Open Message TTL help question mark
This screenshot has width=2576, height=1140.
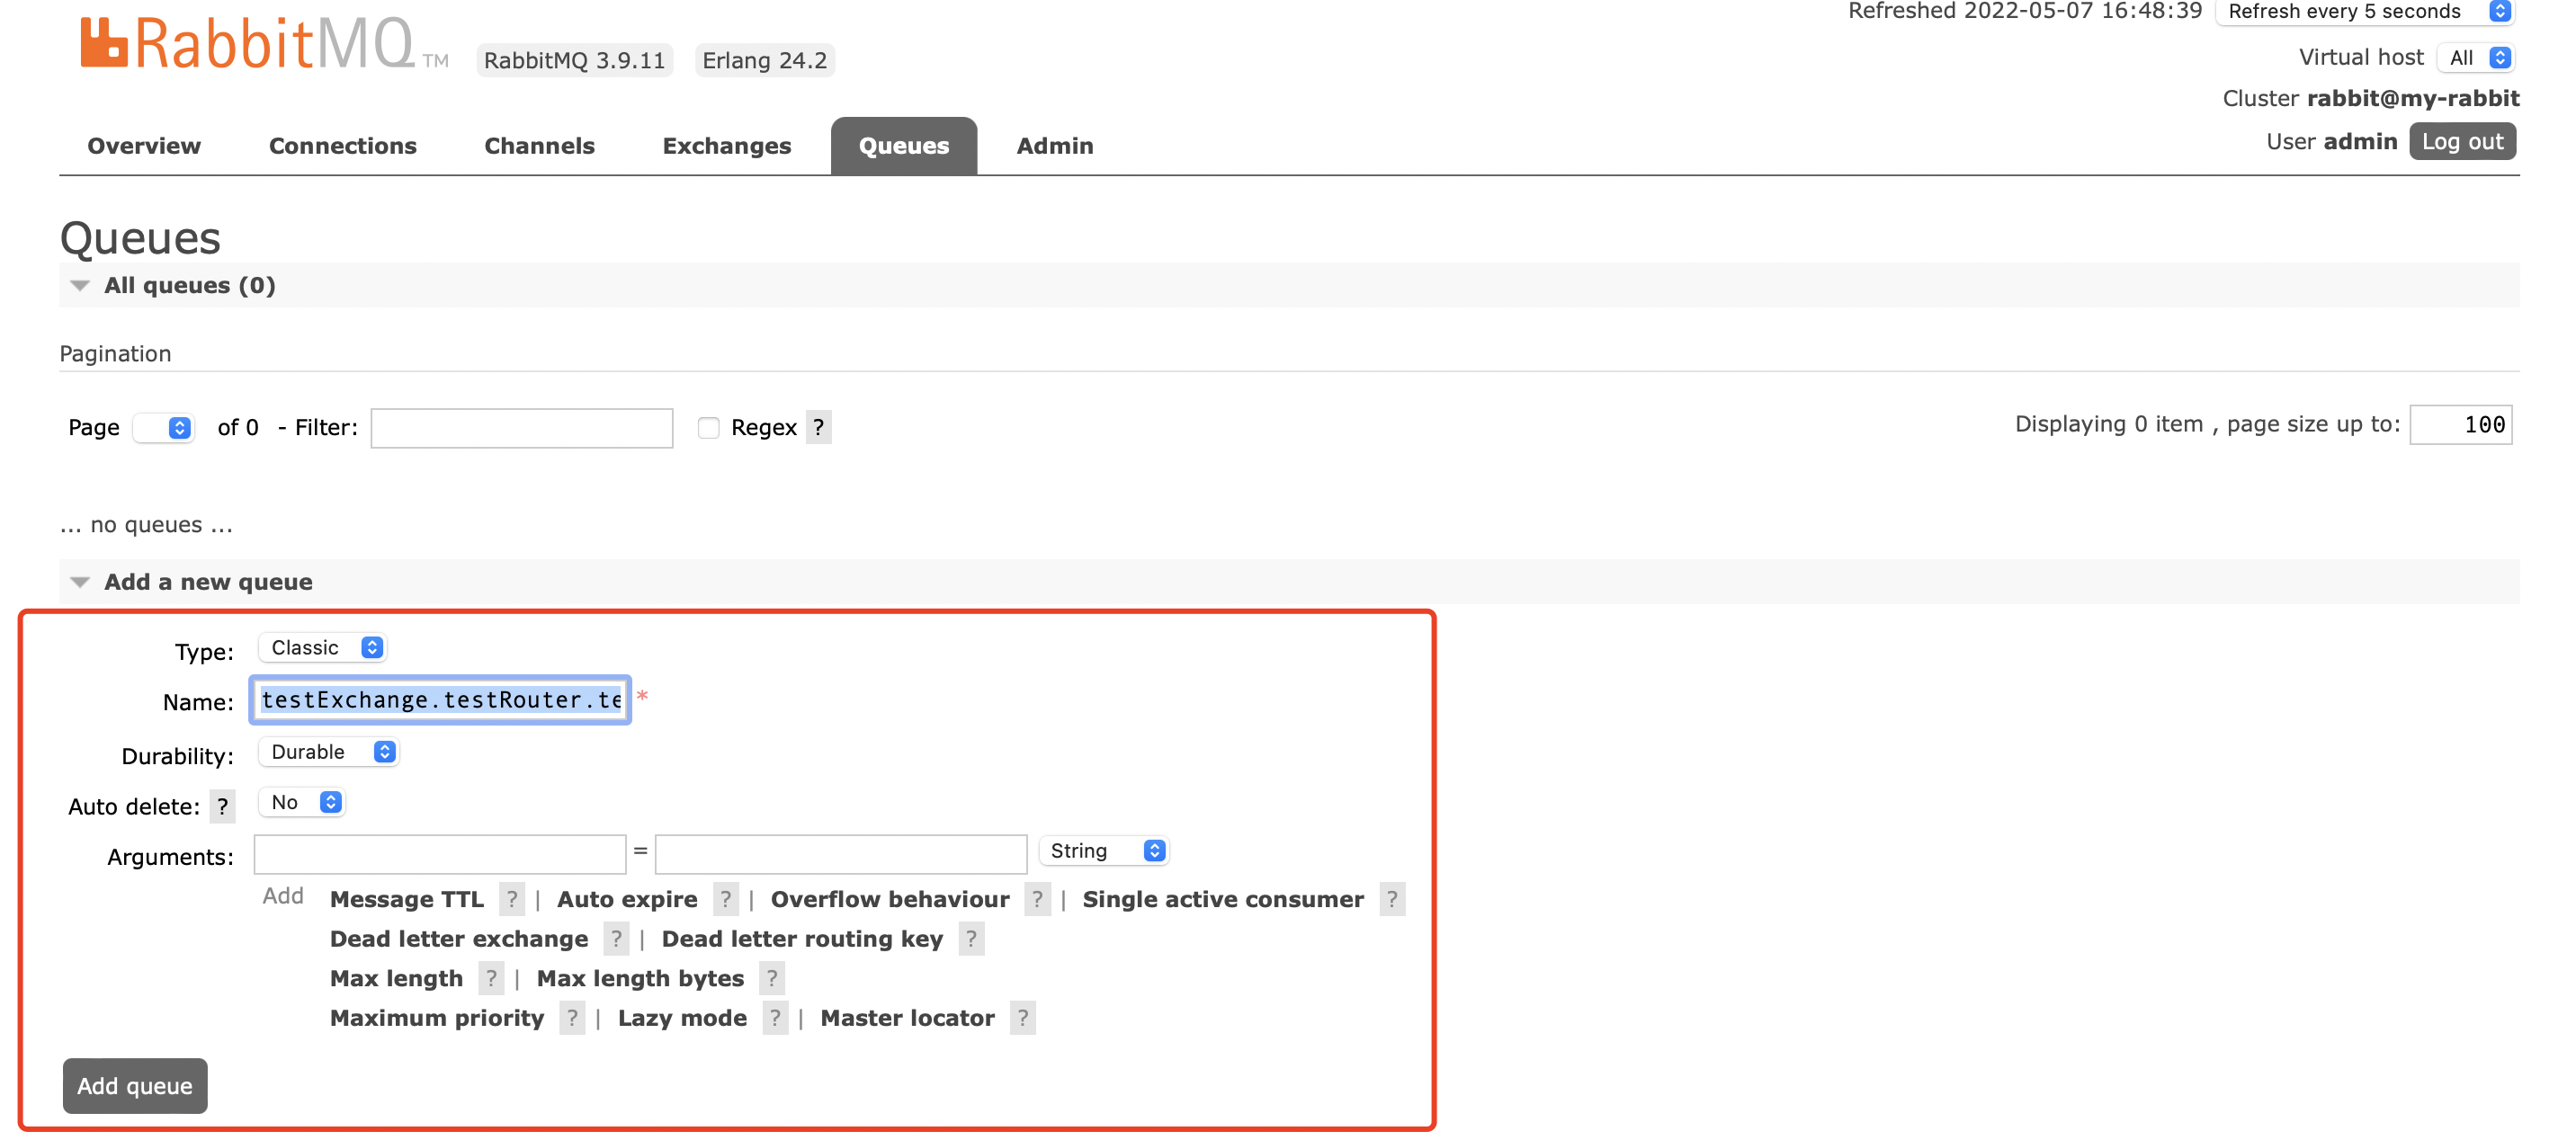(x=512, y=900)
